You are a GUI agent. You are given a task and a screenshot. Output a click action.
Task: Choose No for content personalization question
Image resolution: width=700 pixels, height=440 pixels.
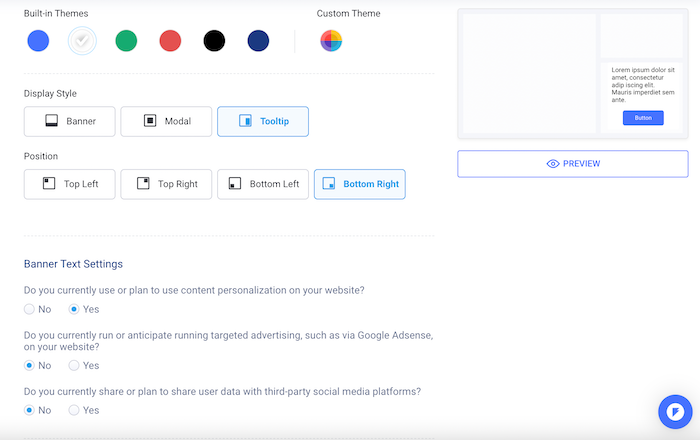coord(29,309)
